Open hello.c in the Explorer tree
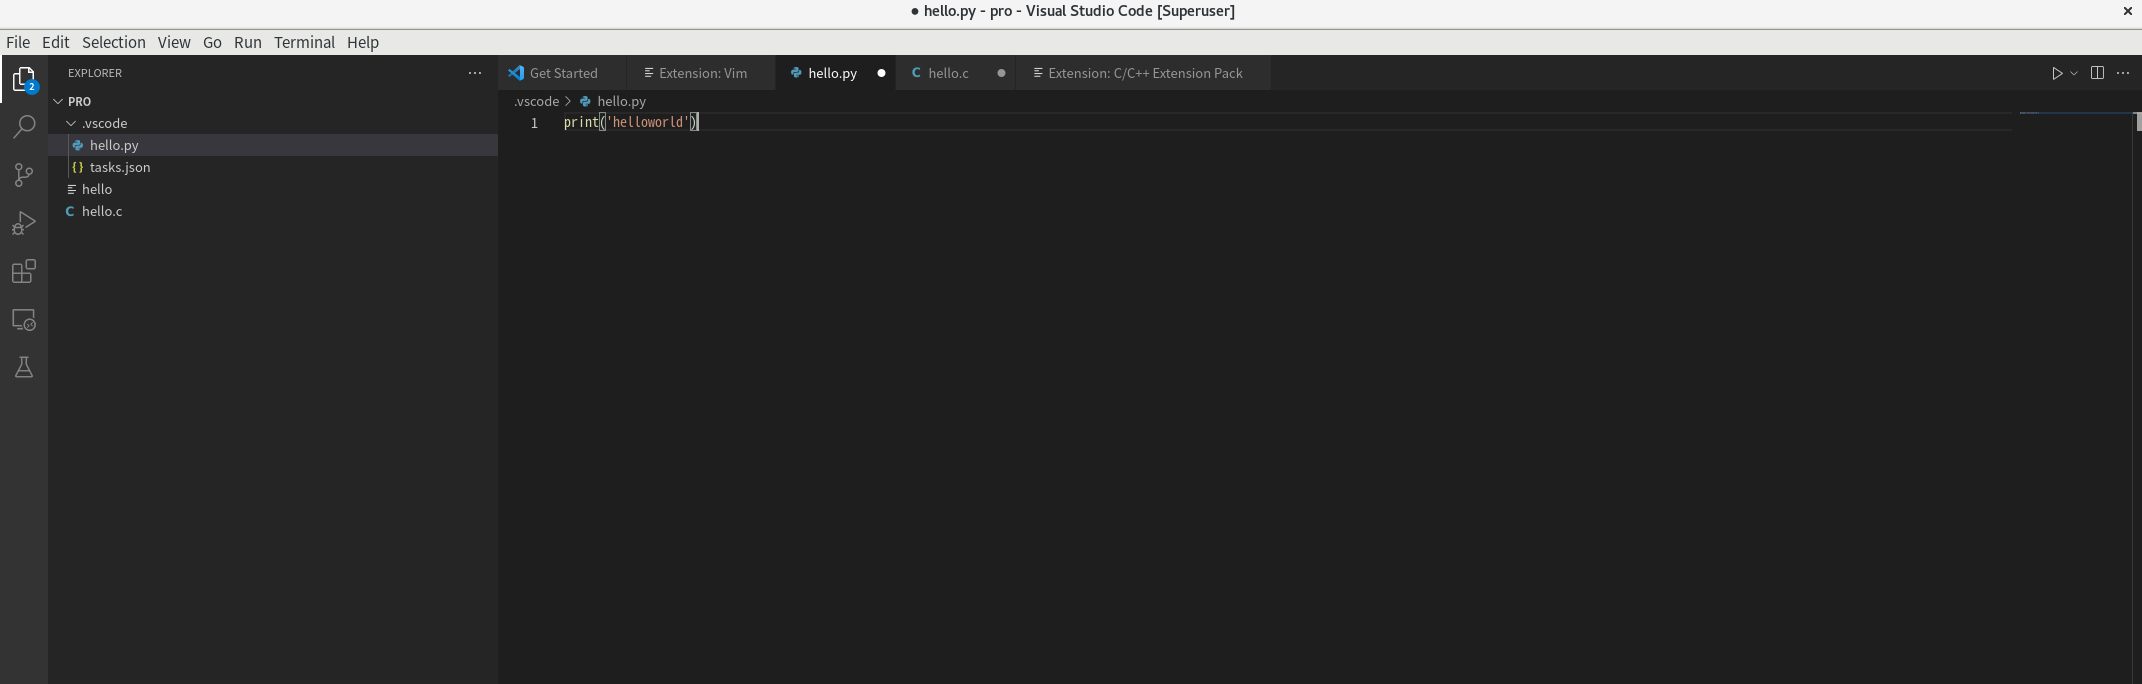The height and width of the screenshot is (684, 2142). (x=273, y=211)
